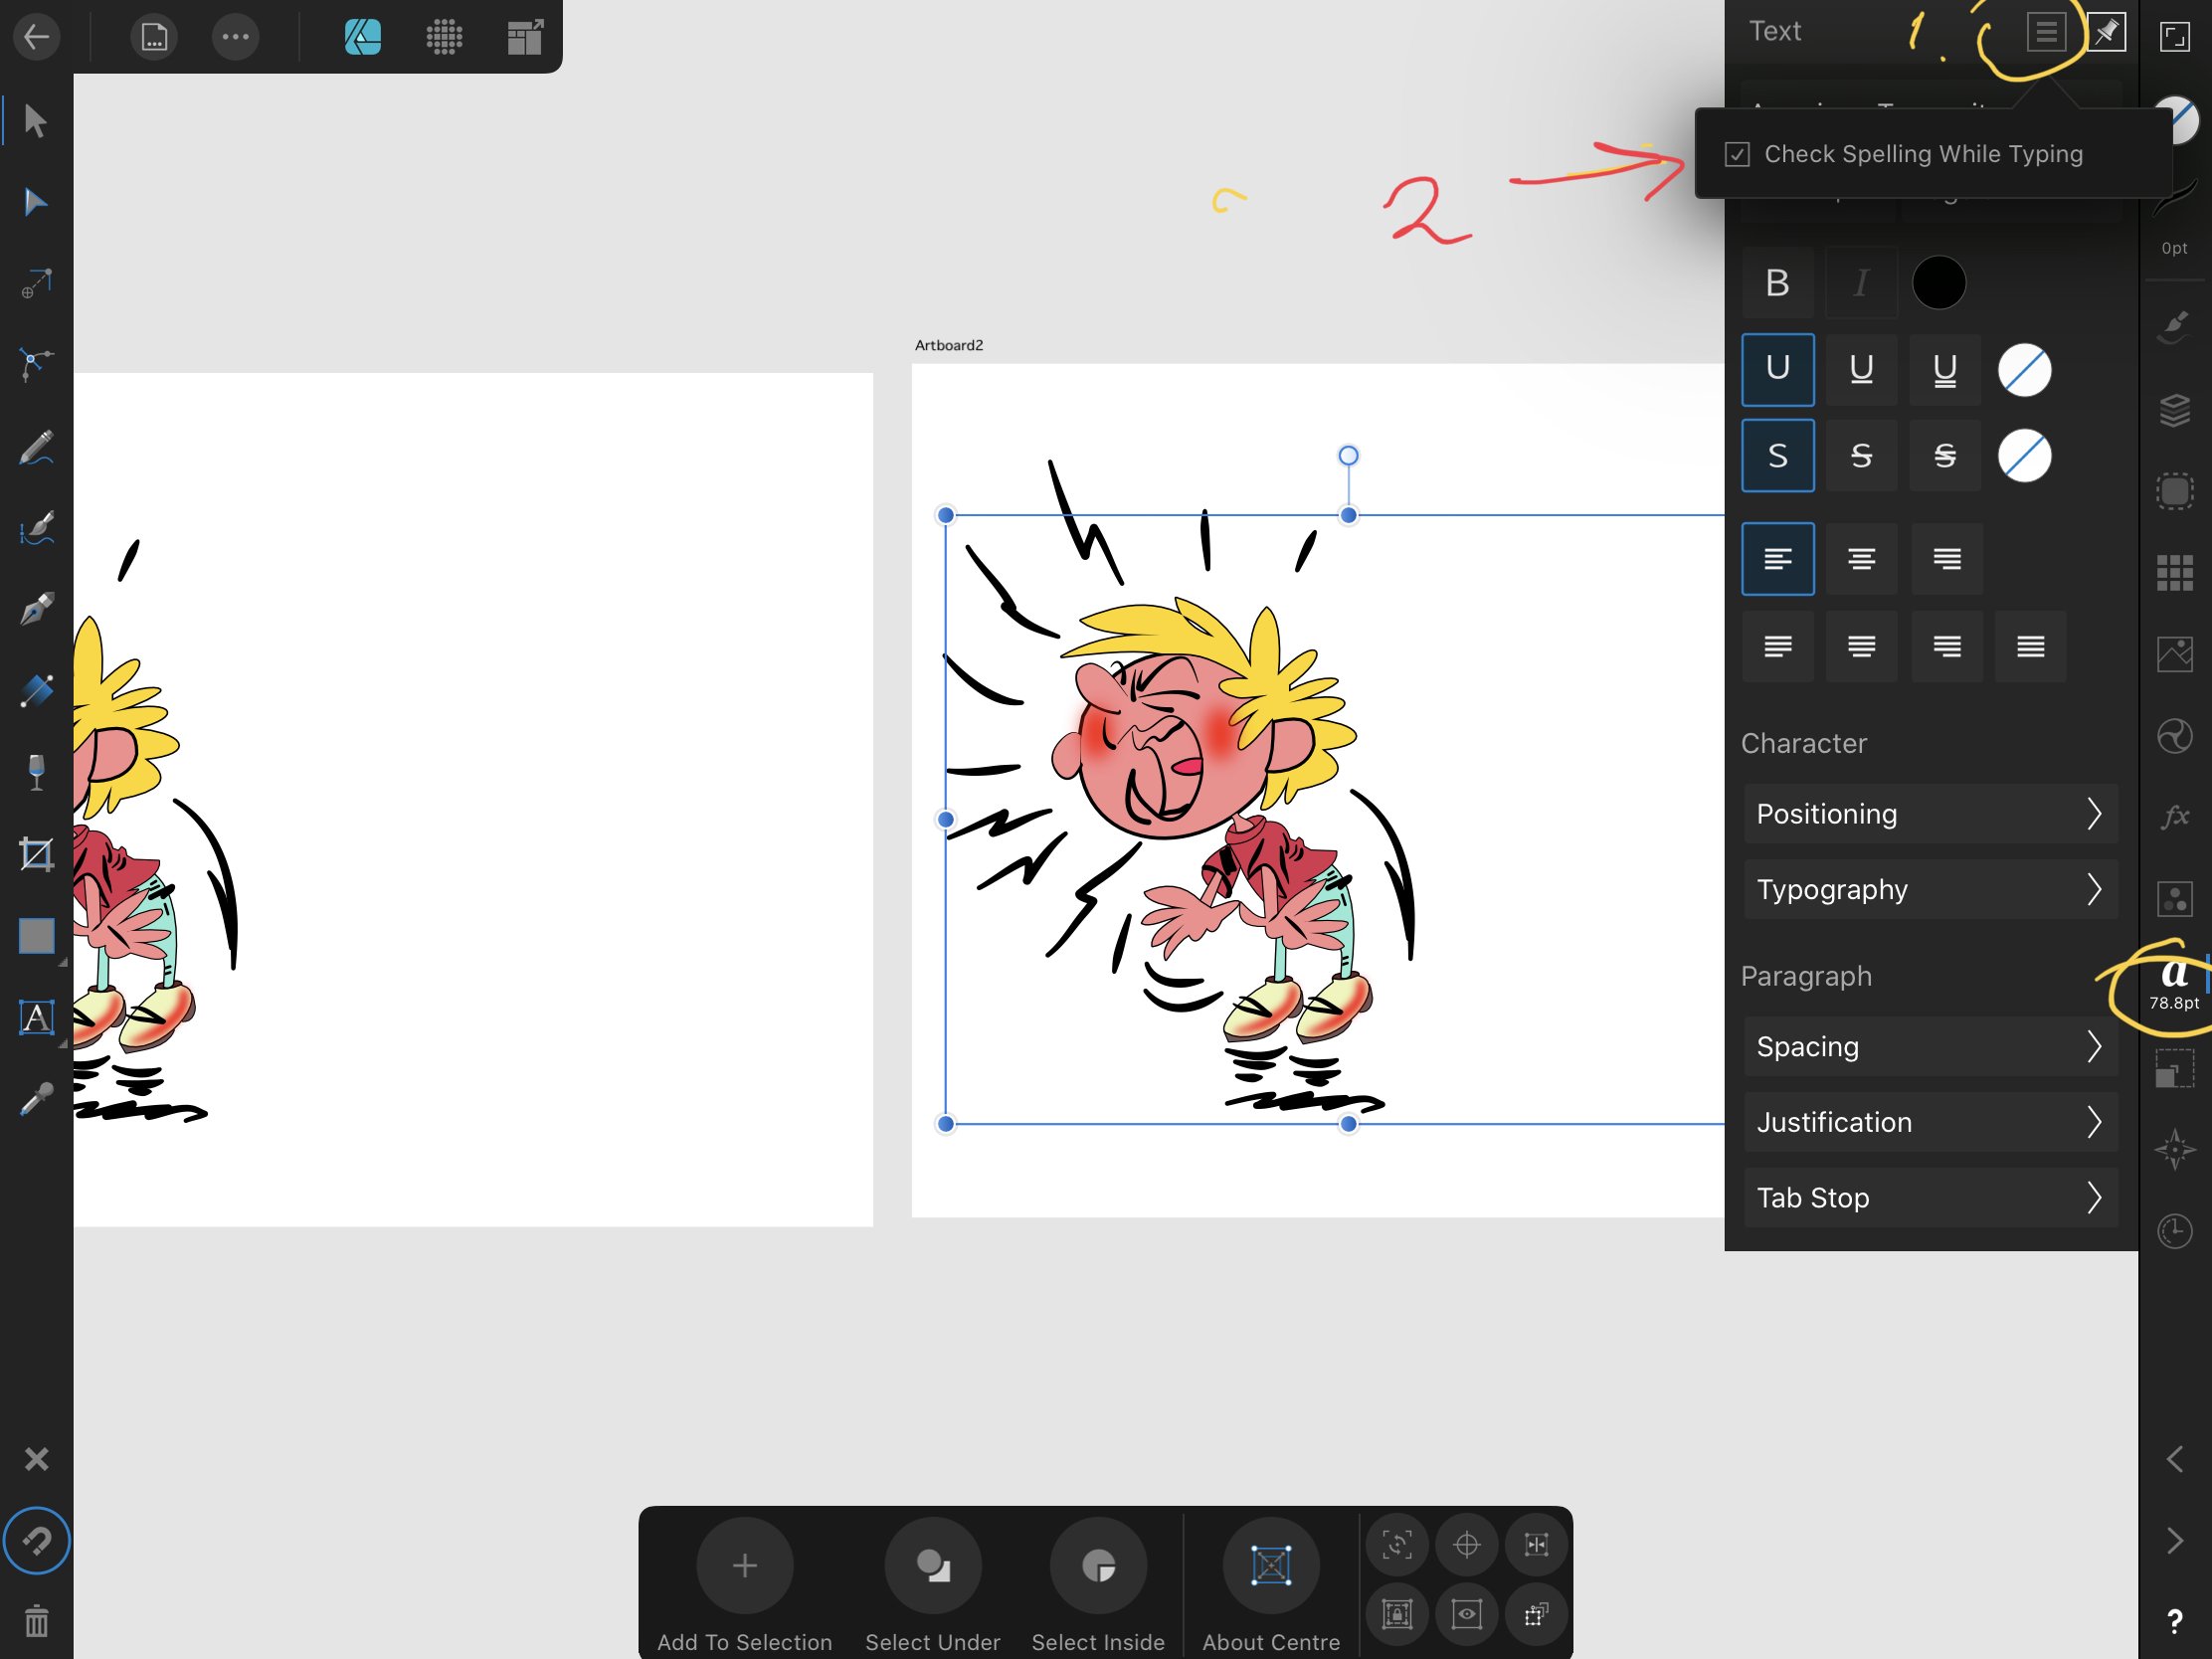Viewport: 2212px width, 1659px height.
Task: Select the Pencil tool
Action: [x=36, y=447]
